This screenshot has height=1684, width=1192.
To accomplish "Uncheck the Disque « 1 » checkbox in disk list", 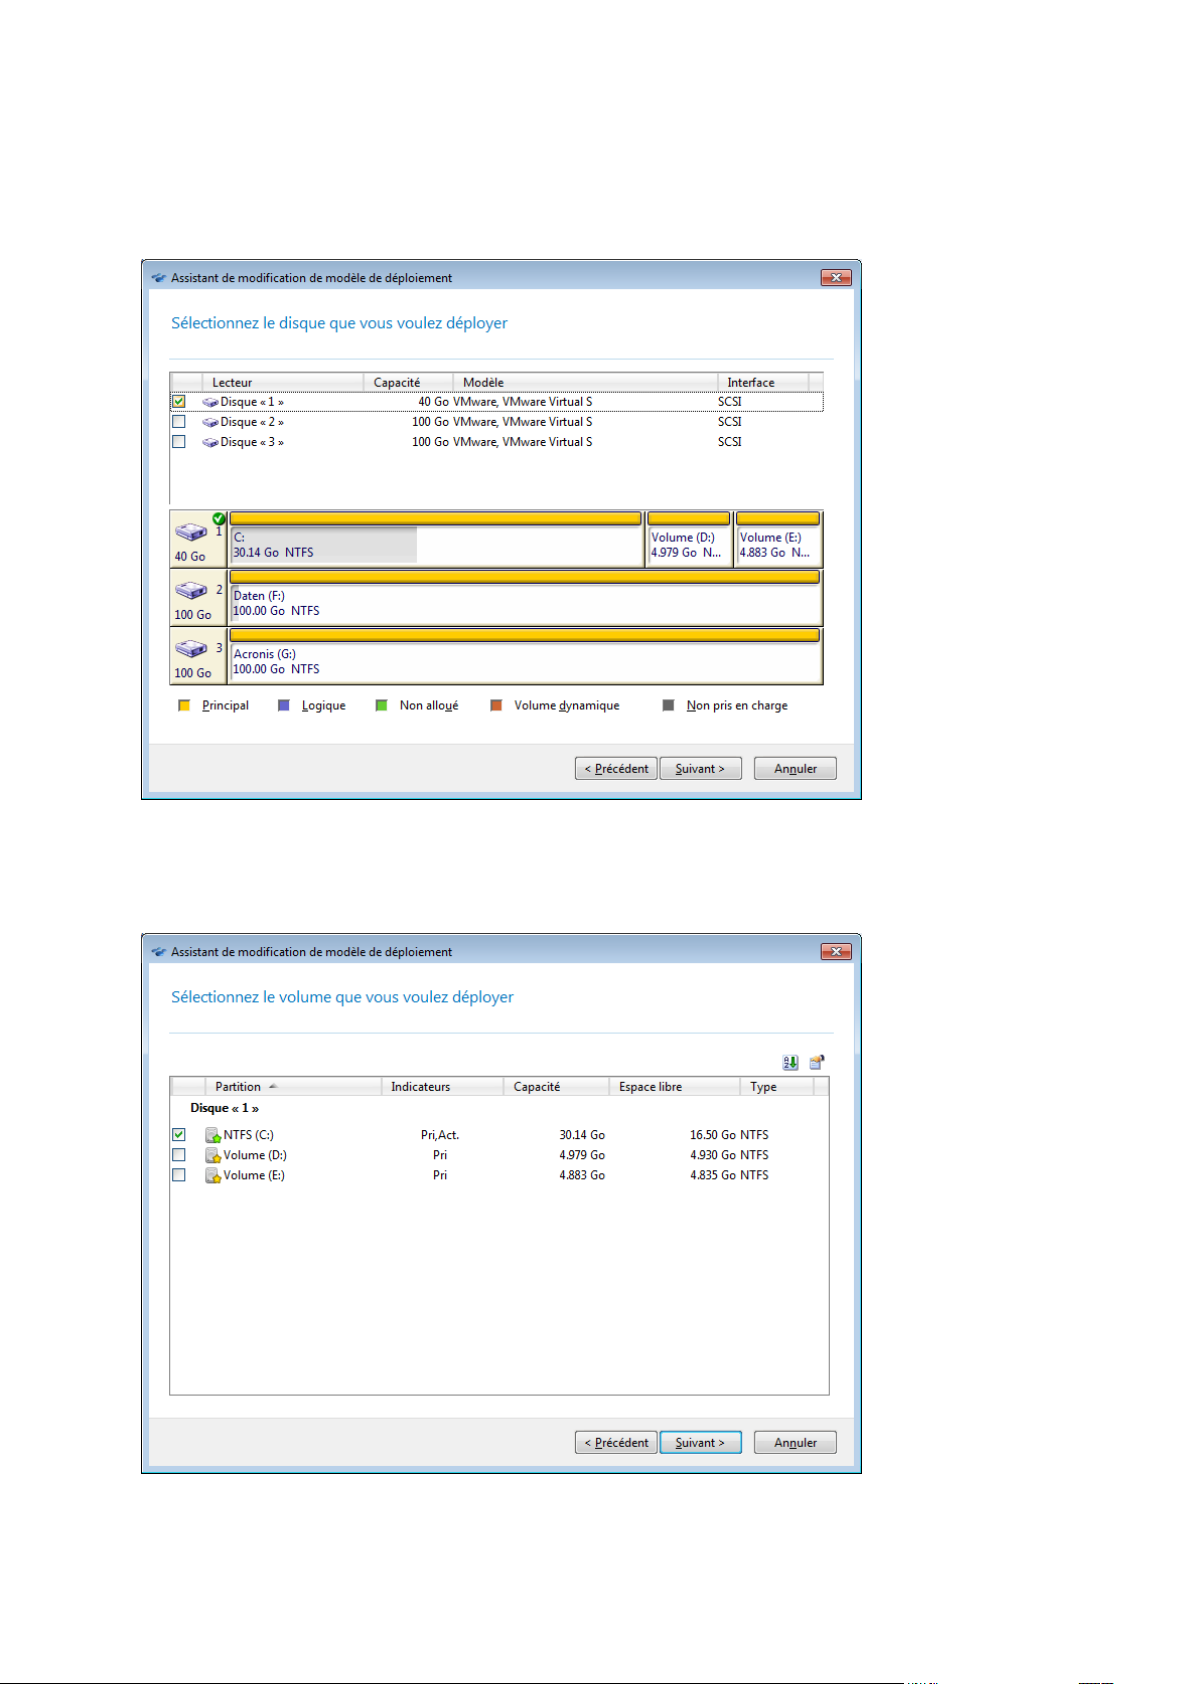I will pos(179,402).
